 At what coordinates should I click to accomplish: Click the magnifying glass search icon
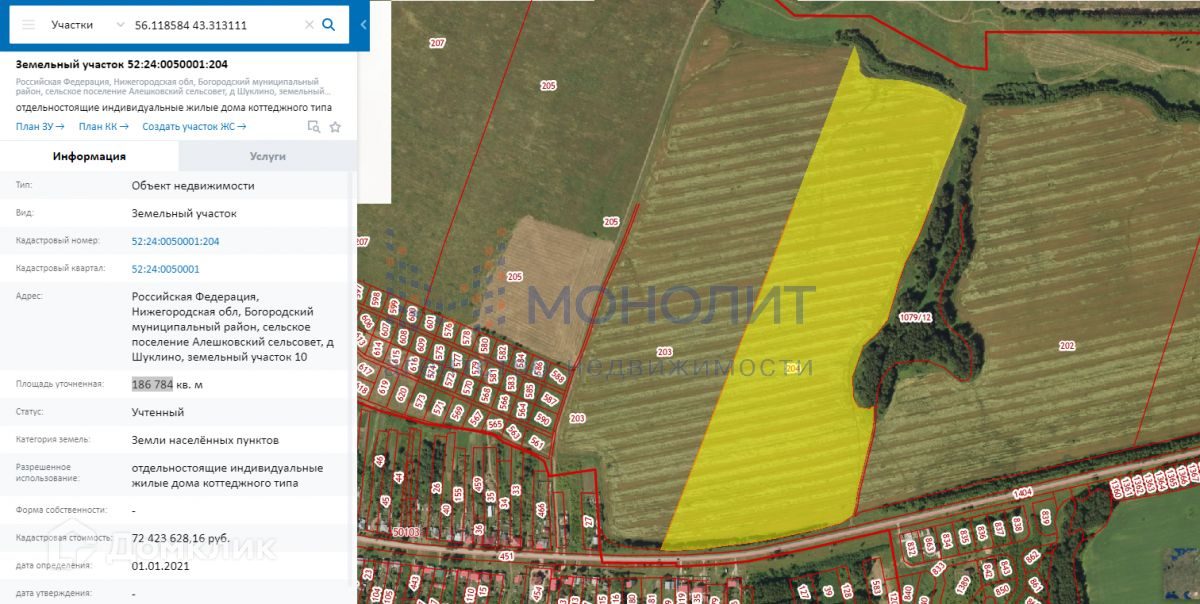329,25
